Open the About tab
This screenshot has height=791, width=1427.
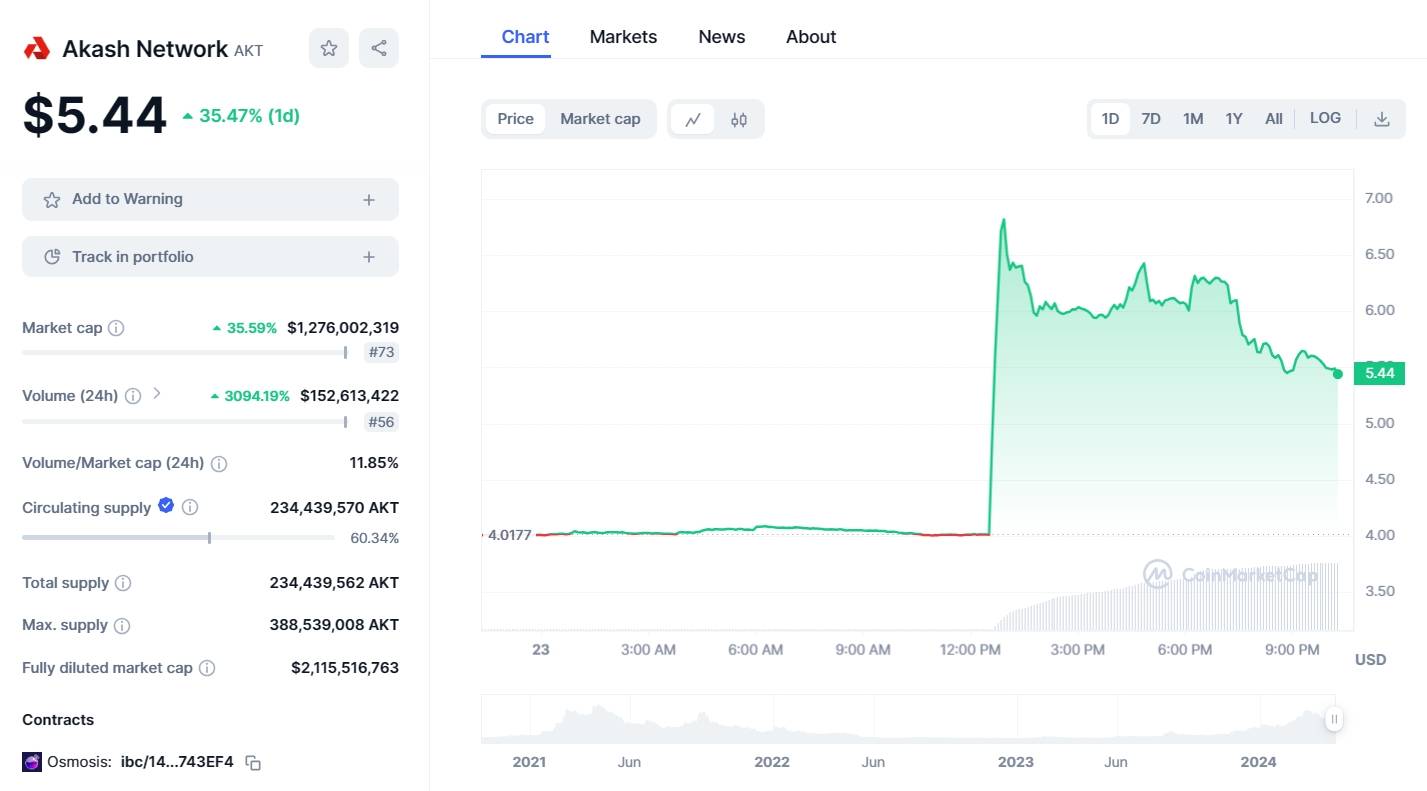pos(811,37)
